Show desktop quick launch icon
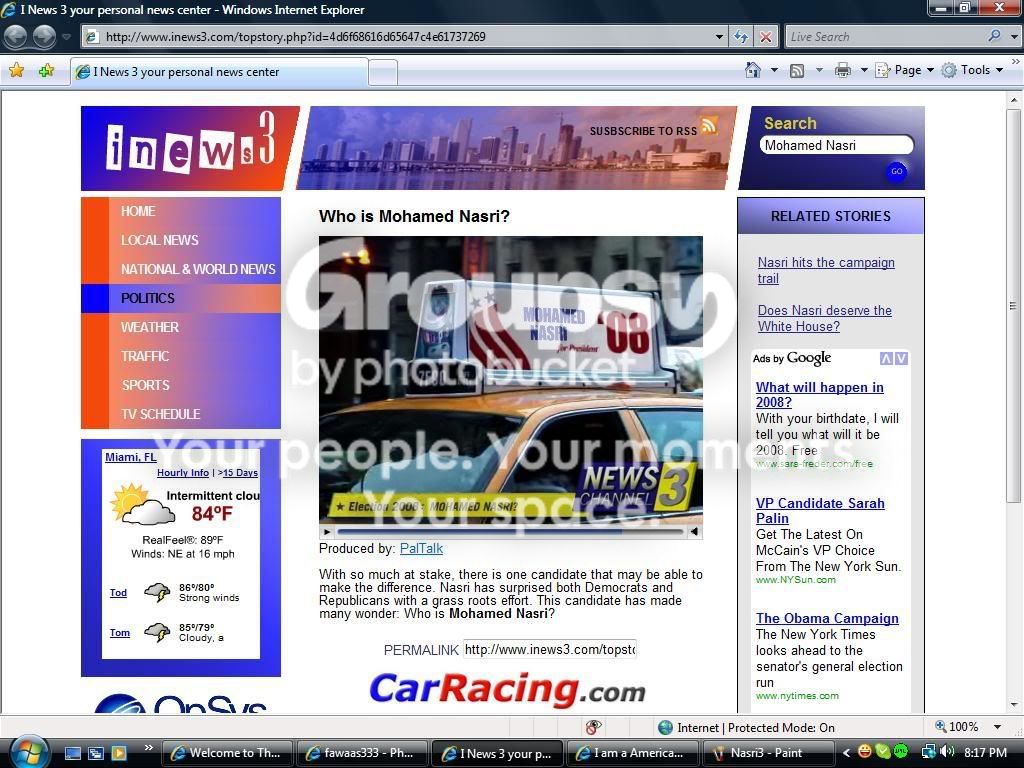Screen dimensions: 1024x768 click(x=73, y=753)
